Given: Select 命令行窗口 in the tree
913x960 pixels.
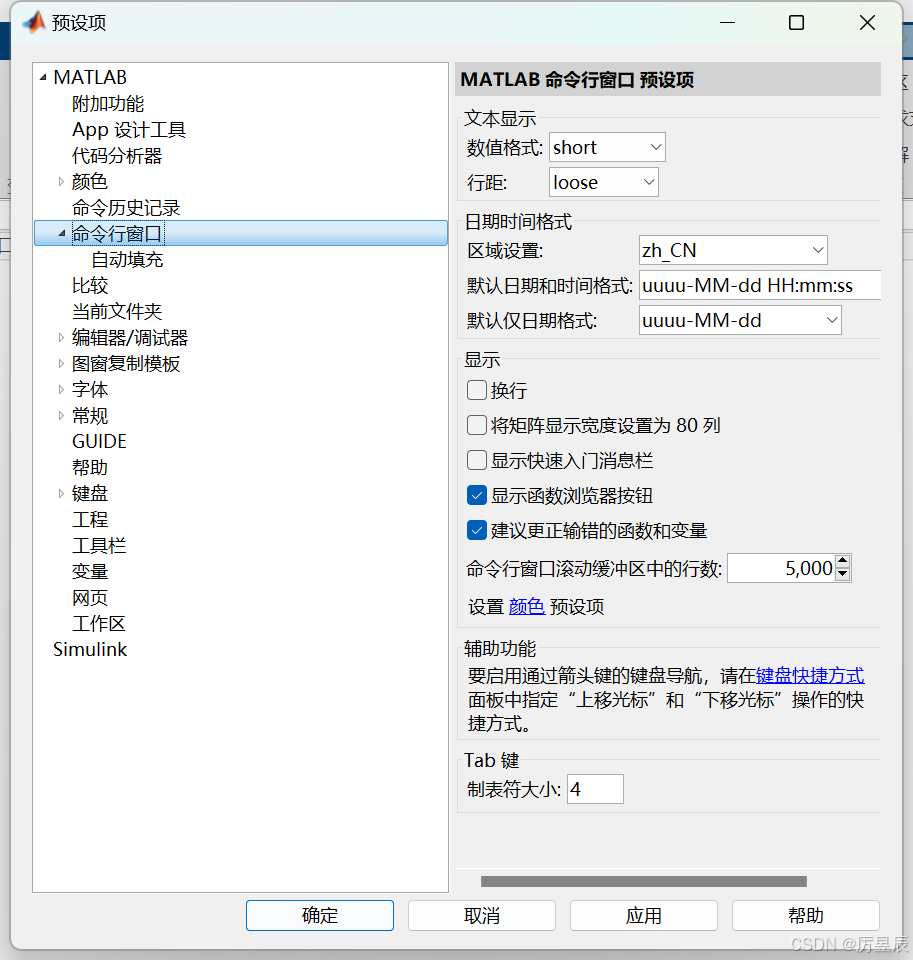Looking at the screenshot, I should pyautogui.click(x=117, y=233).
